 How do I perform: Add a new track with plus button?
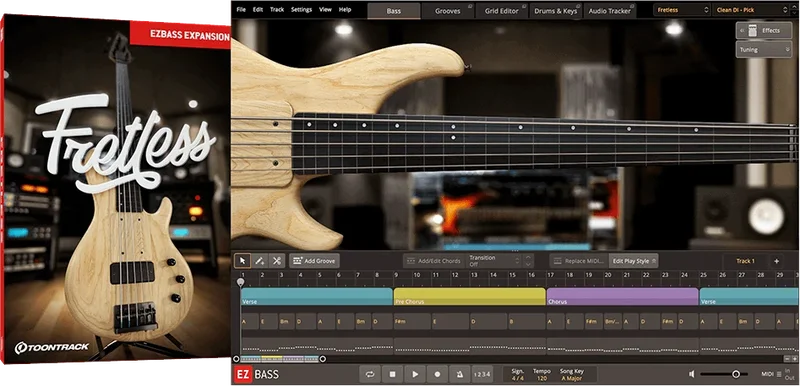click(x=777, y=261)
